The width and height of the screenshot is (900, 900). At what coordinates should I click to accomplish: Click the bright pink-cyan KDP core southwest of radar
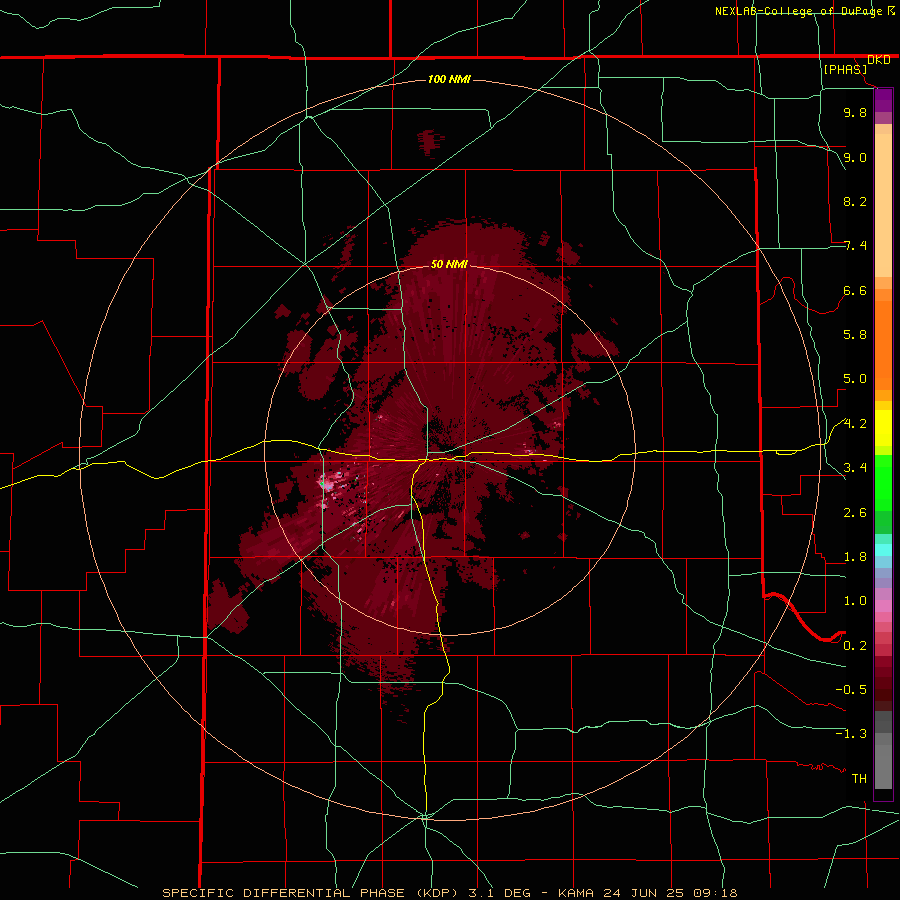(x=328, y=483)
